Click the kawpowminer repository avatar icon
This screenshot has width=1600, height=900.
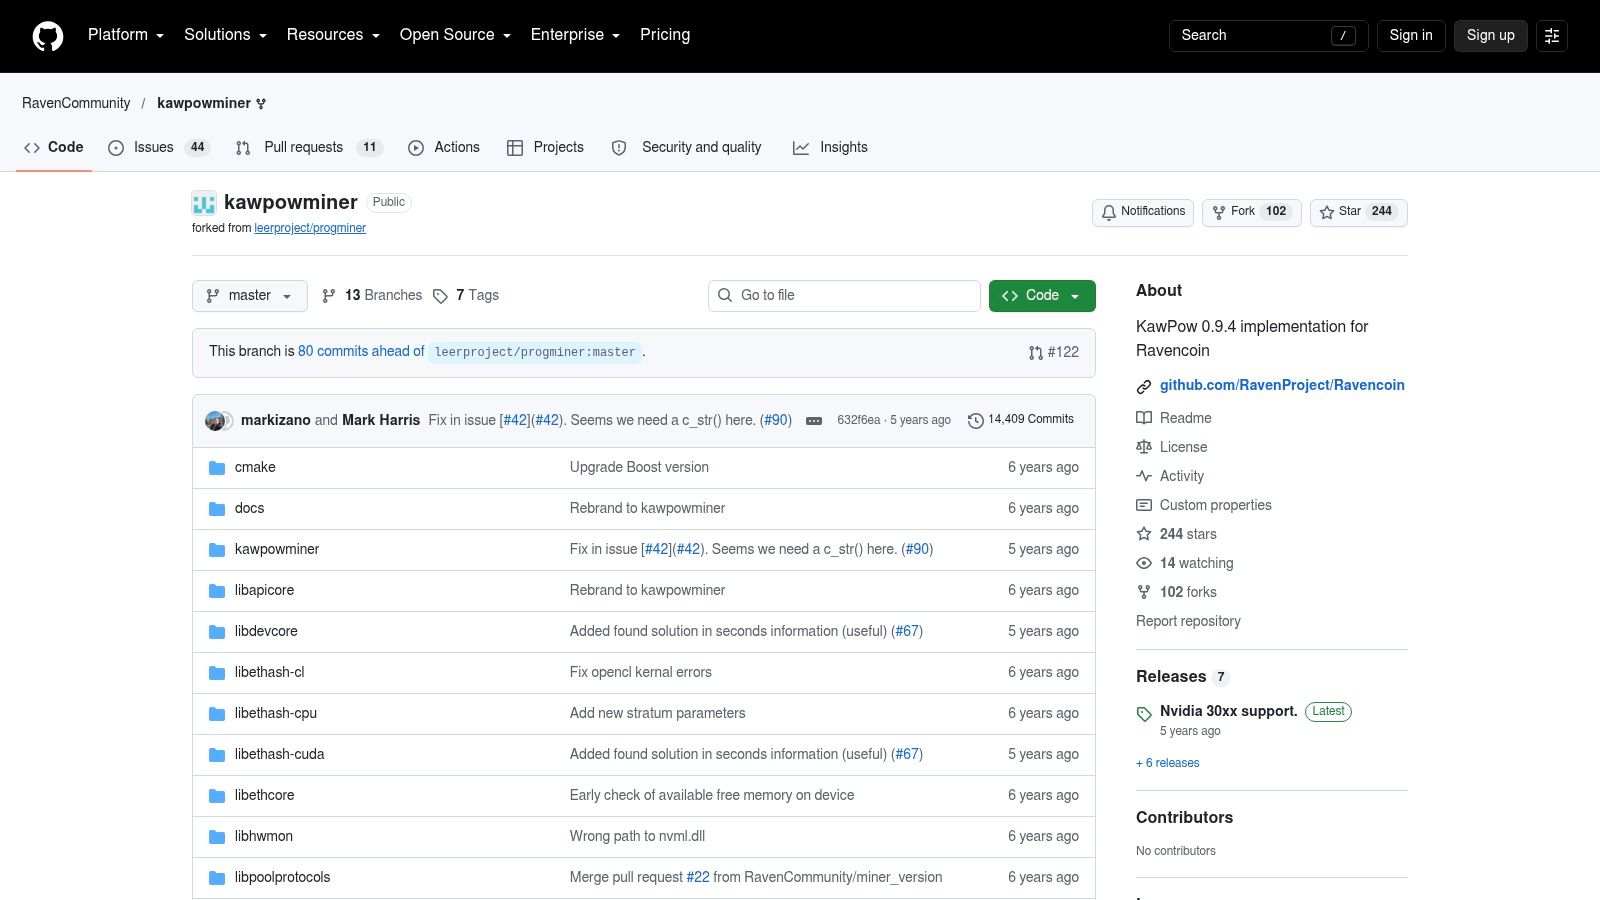pyautogui.click(x=204, y=203)
